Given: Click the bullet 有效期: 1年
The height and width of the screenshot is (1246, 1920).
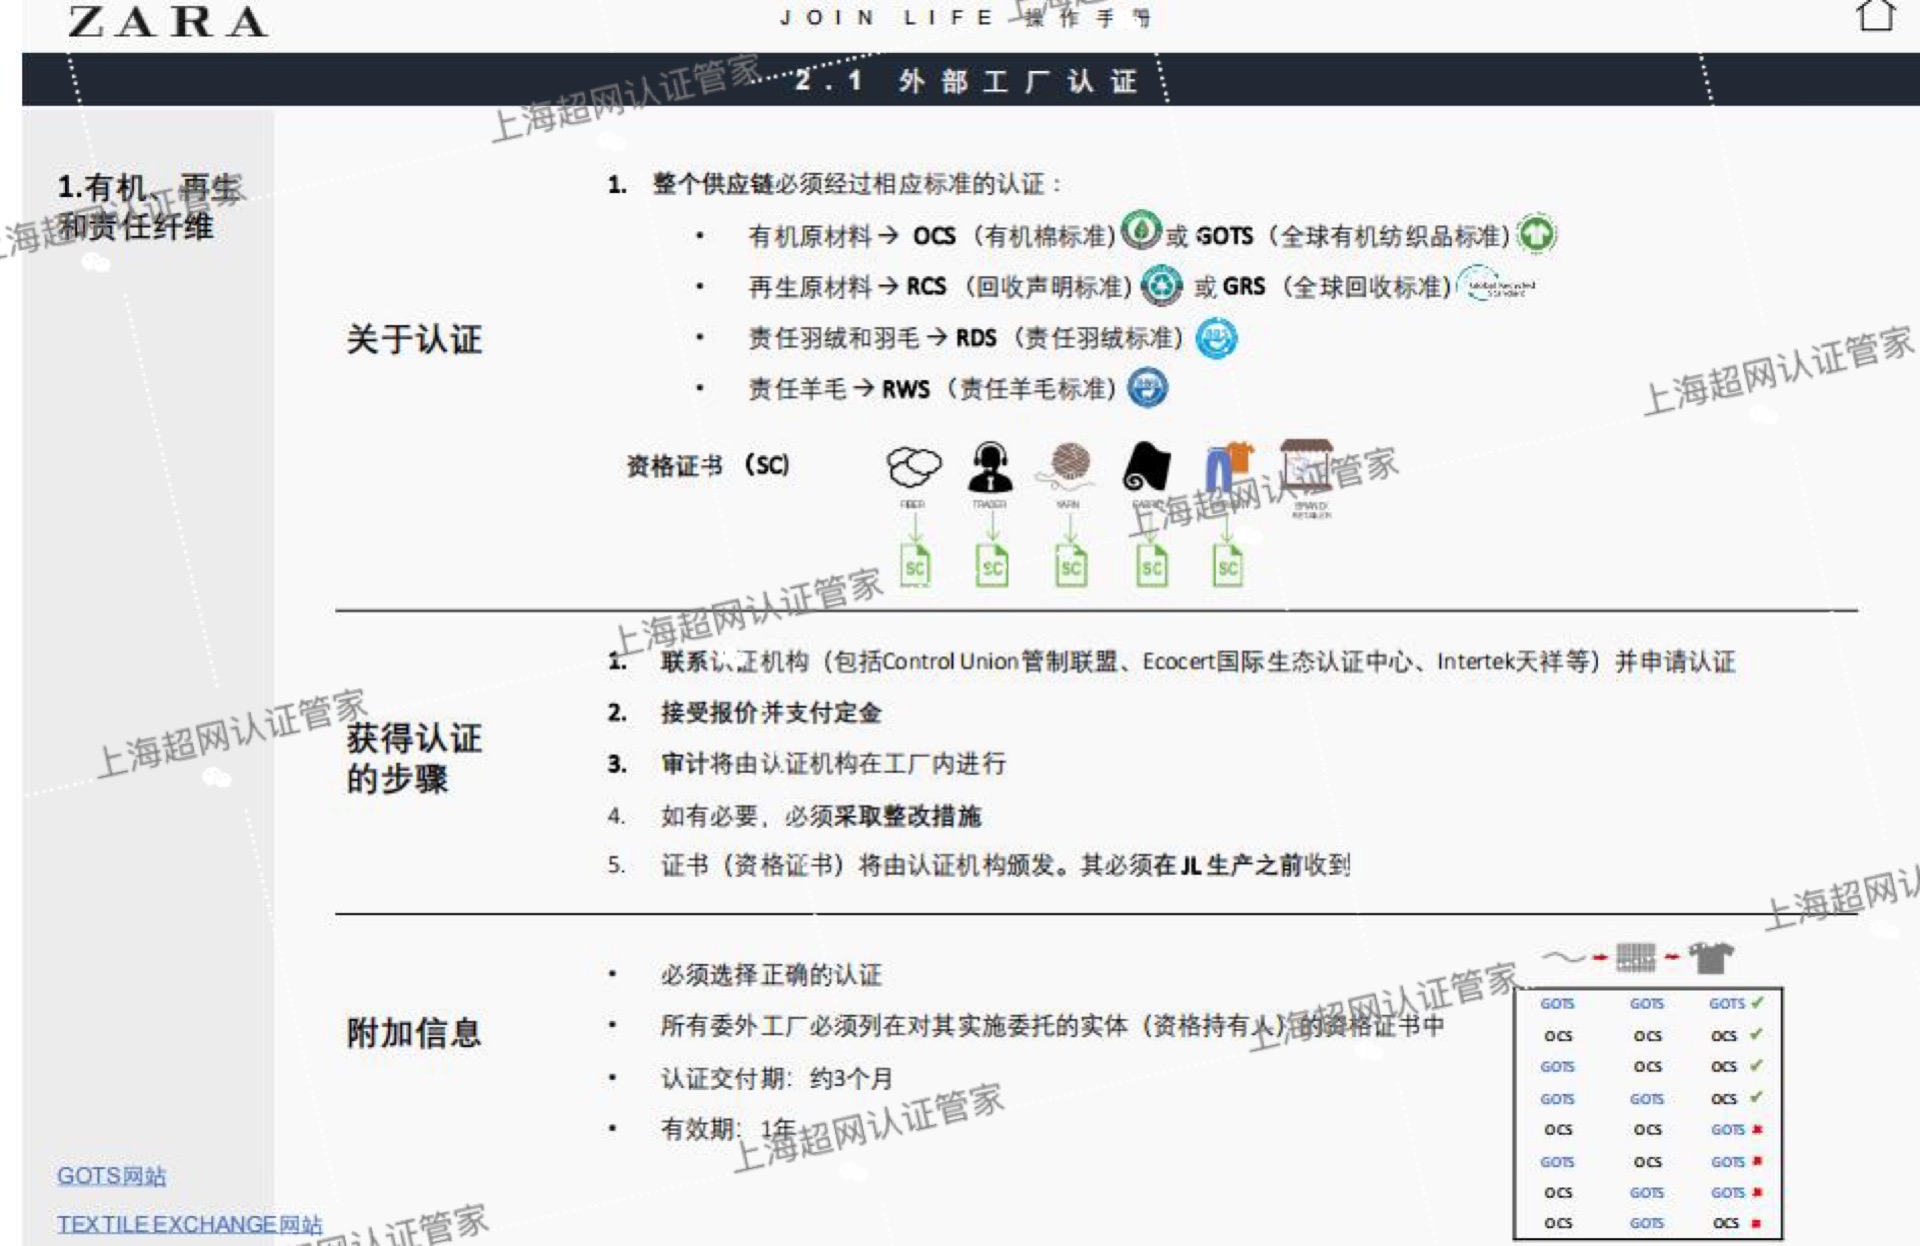Looking at the screenshot, I should coord(727,1129).
